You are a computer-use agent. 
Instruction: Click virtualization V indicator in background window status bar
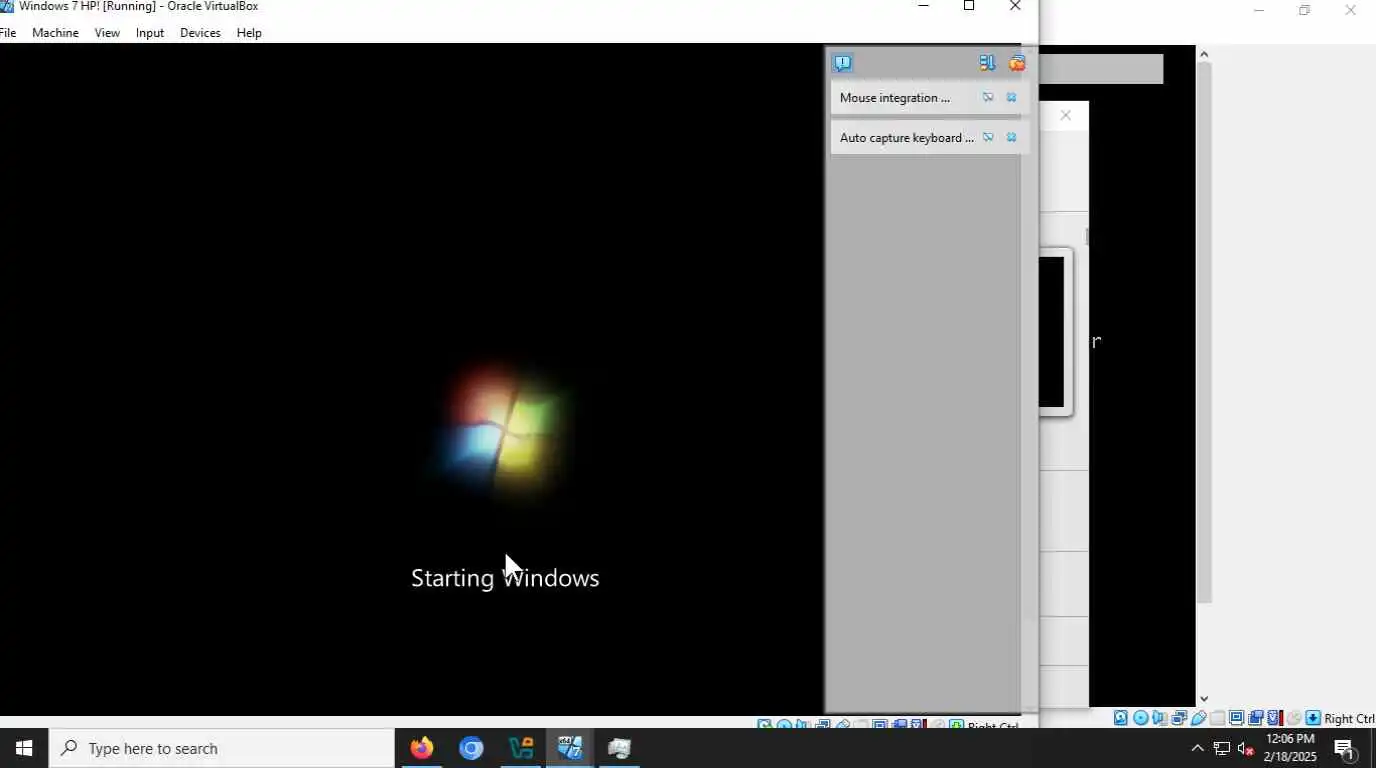click(x=1274, y=718)
